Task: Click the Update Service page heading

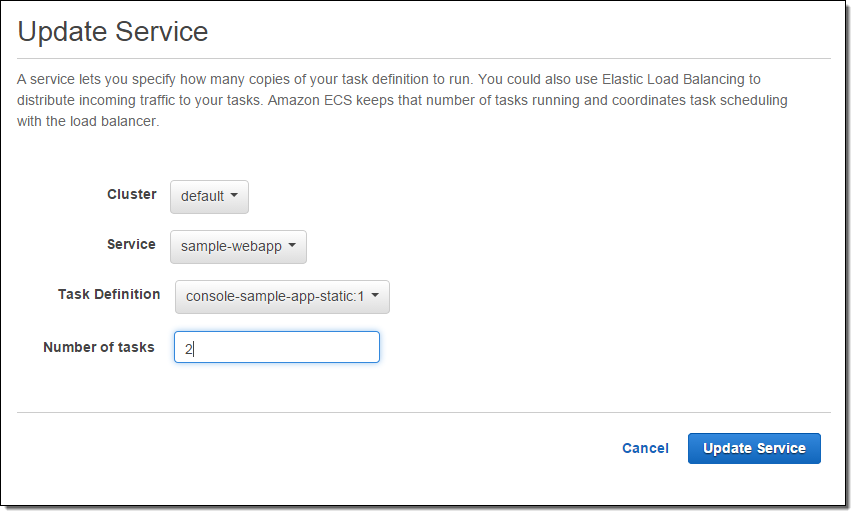Action: pyautogui.click(x=113, y=31)
